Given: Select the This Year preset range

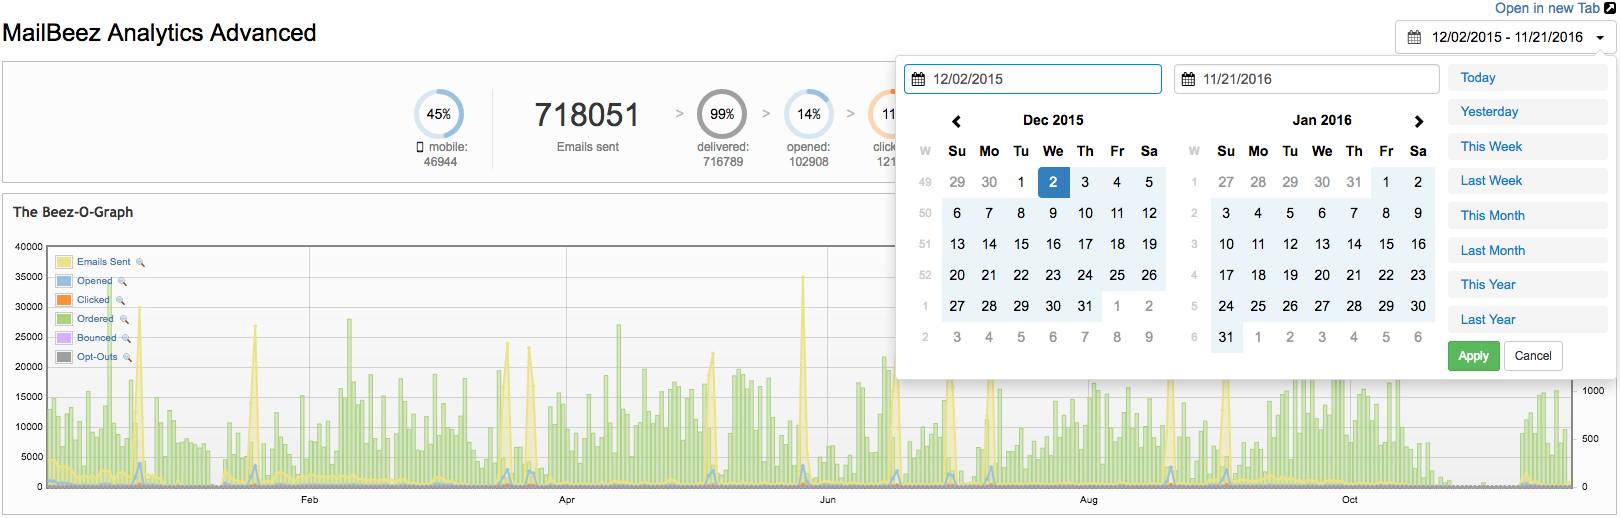Looking at the screenshot, I should click(1527, 285).
